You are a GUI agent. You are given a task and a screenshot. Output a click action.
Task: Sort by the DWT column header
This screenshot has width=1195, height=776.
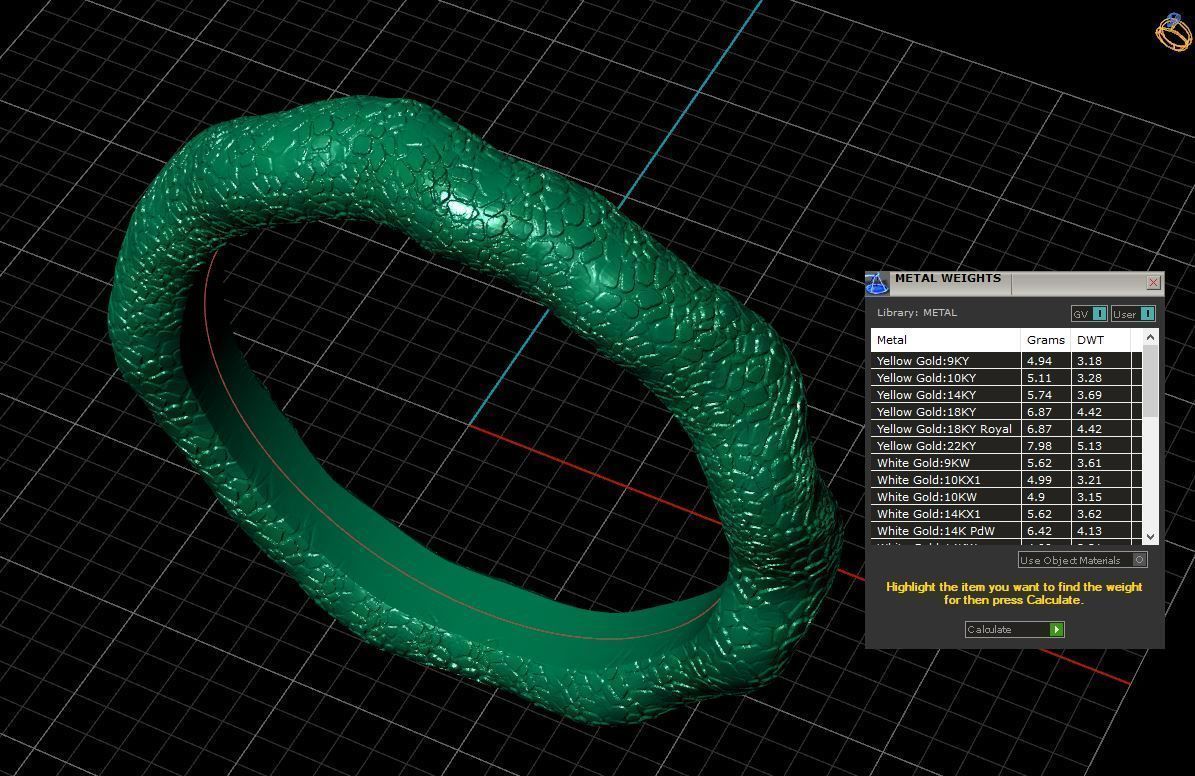click(x=1100, y=340)
